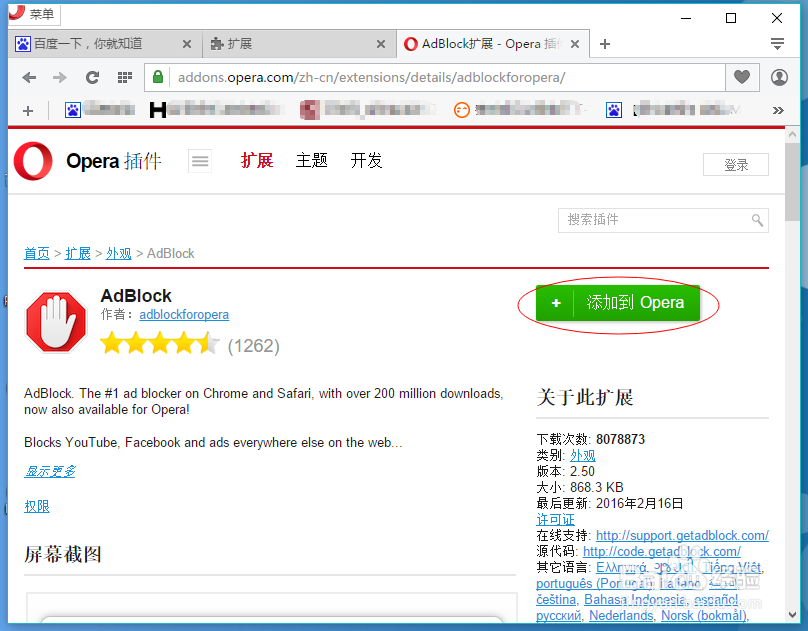The height and width of the screenshot is (631, 808).
Task: Open the Opera 菜单 button
Action: 34,14
